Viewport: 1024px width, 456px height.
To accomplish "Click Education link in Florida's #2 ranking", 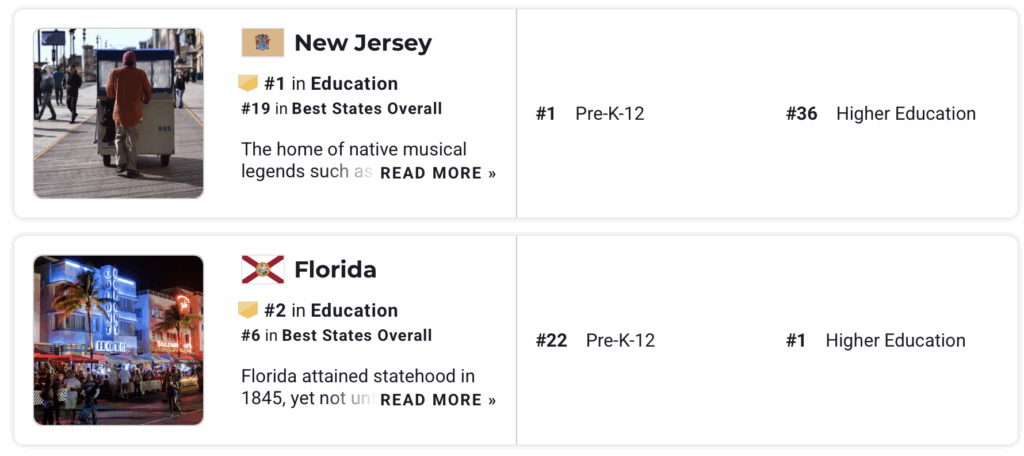I will tap(354, 310).
